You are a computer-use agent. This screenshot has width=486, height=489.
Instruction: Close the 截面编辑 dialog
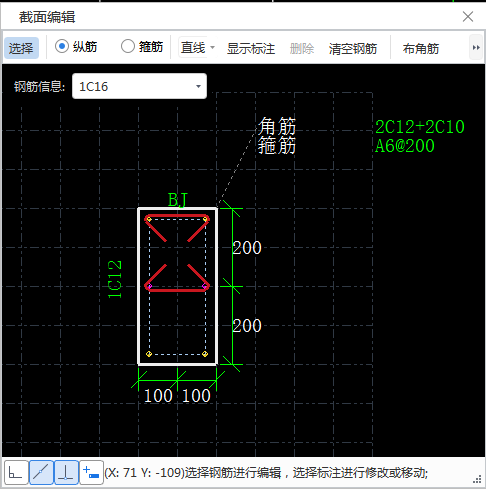[468, 16]
